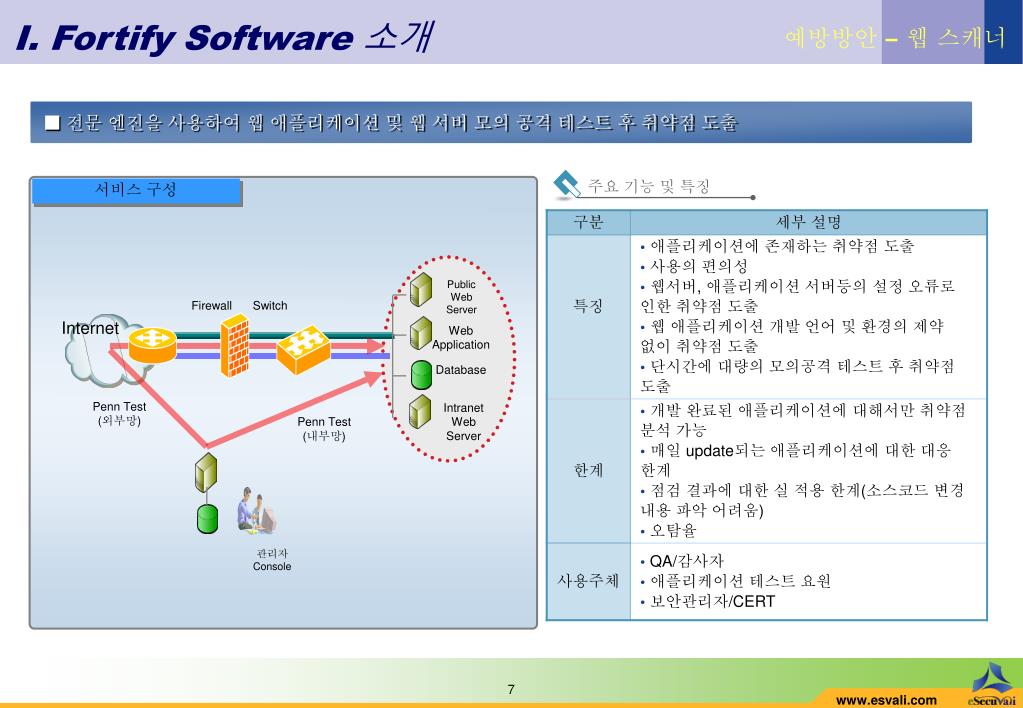Click the 예방방안 – 웹 스캐너 header text

896,38
